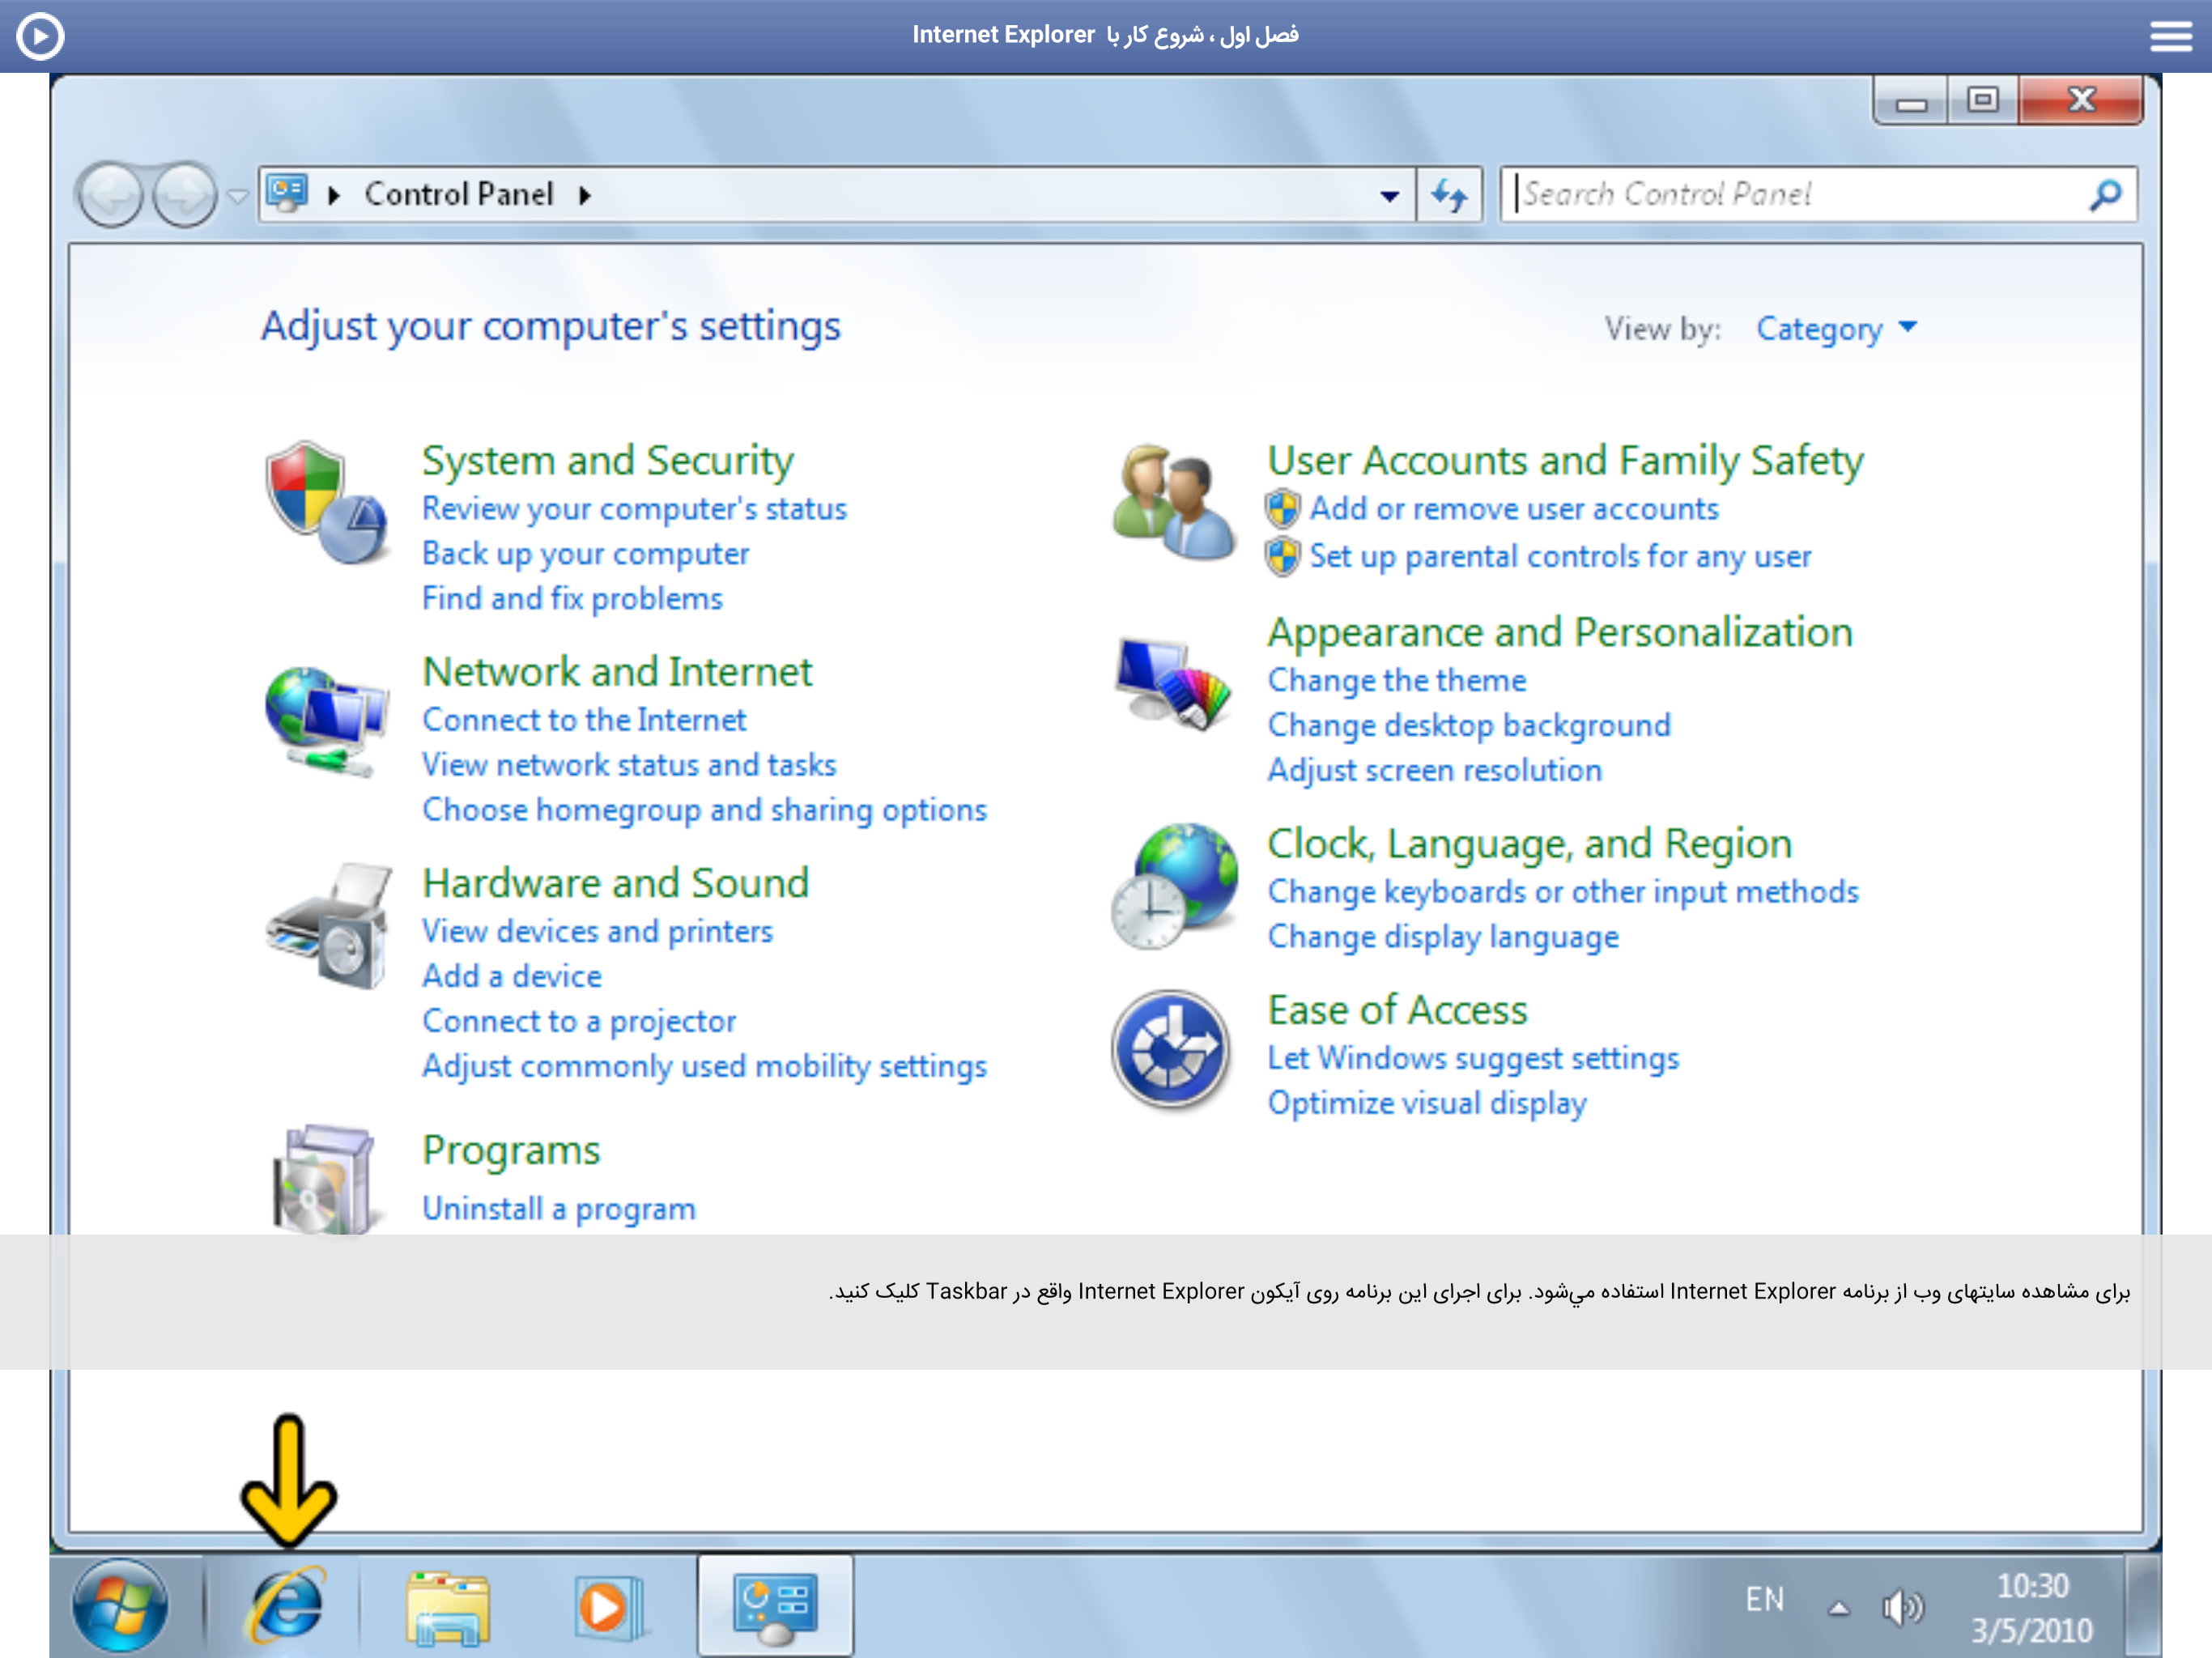Open User Accounts and Family Safety
The image size is (2212, 1658).
coord(1565,460)
